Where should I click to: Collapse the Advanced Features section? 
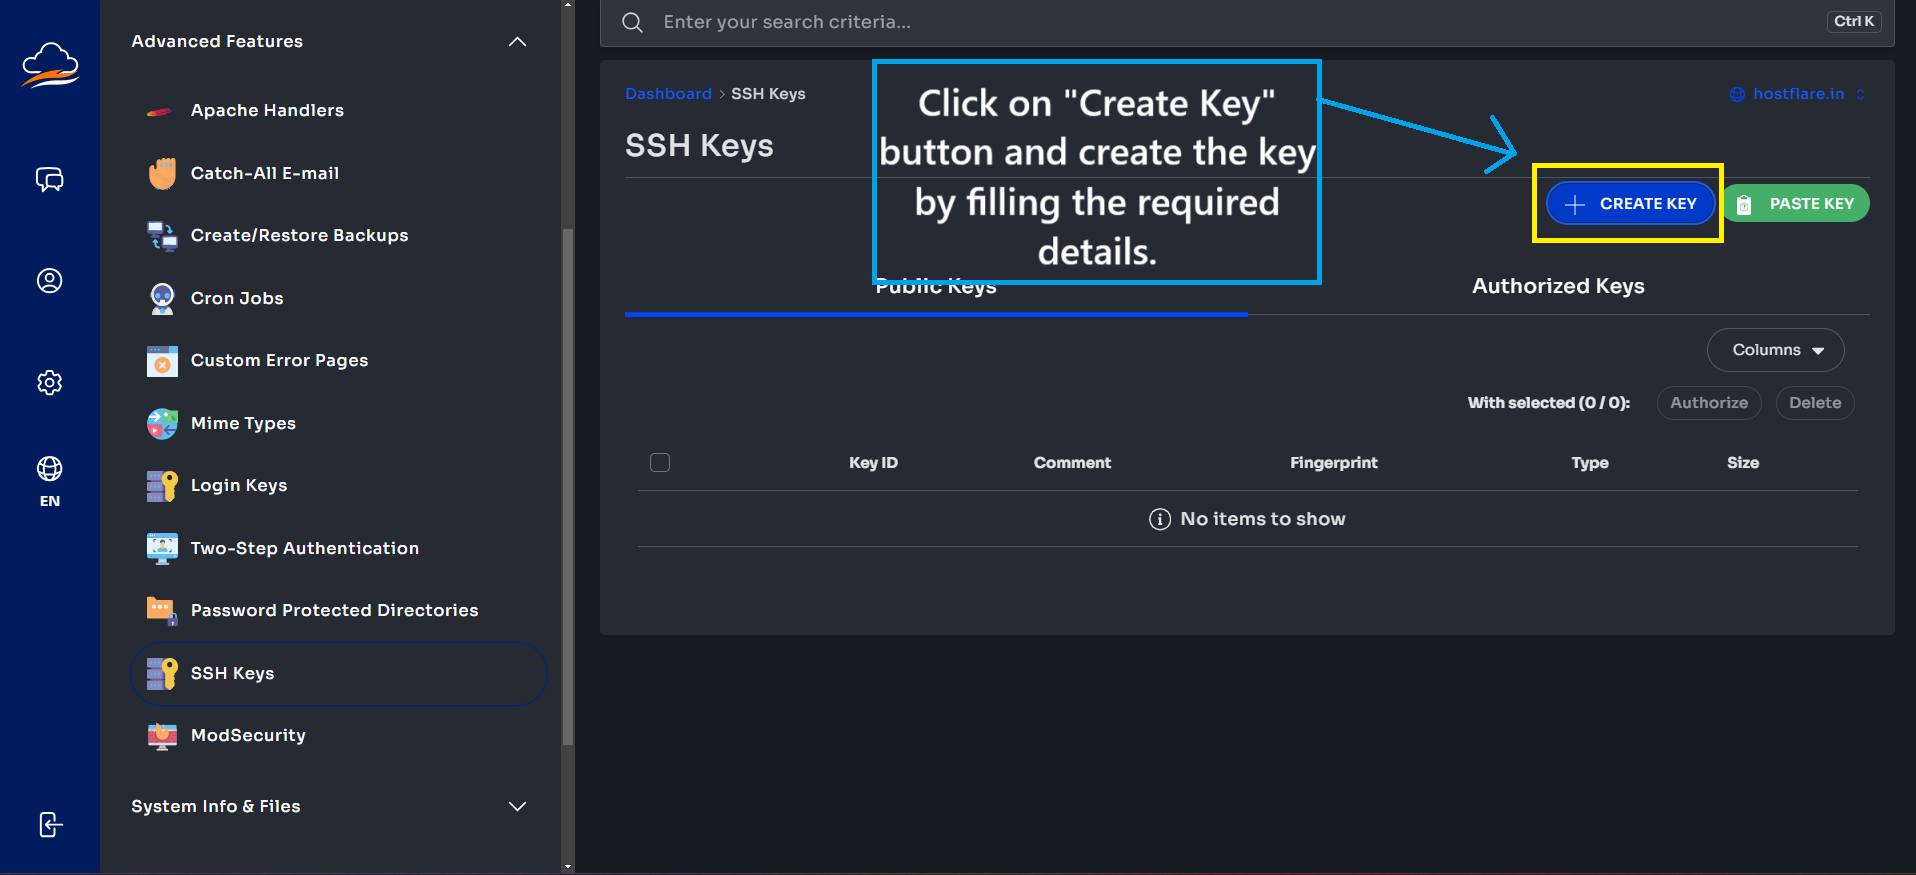click(x=517, y=41)
